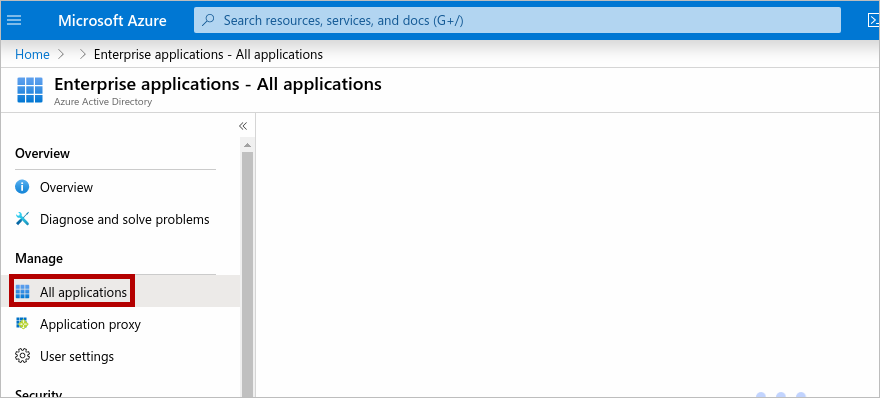The width and height of the screenshot is (880, 398).
Task: Click the All applications grid icon
Action: [22, 292]
